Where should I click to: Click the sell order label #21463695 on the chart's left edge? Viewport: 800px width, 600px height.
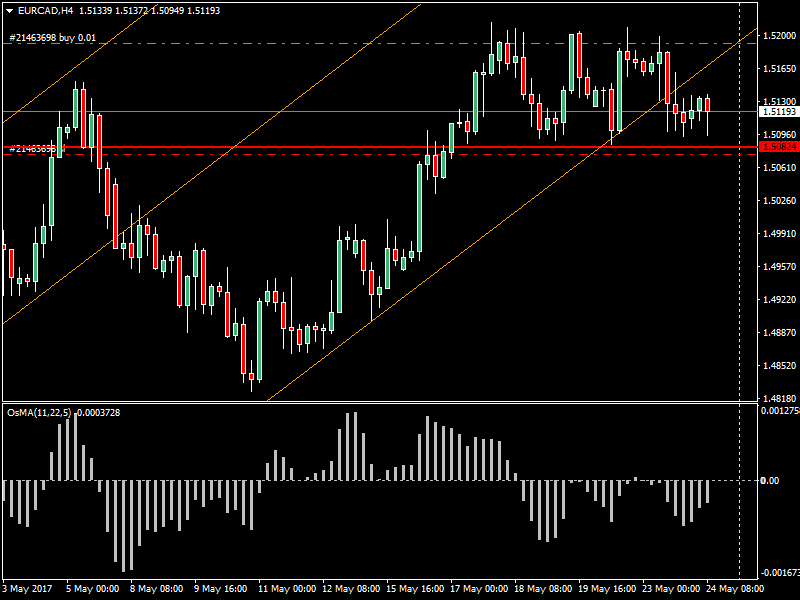37,149
